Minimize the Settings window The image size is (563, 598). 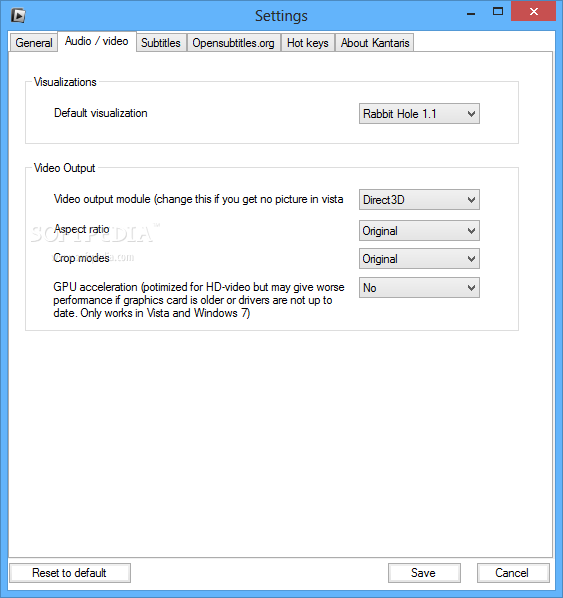tap(471, 13)
